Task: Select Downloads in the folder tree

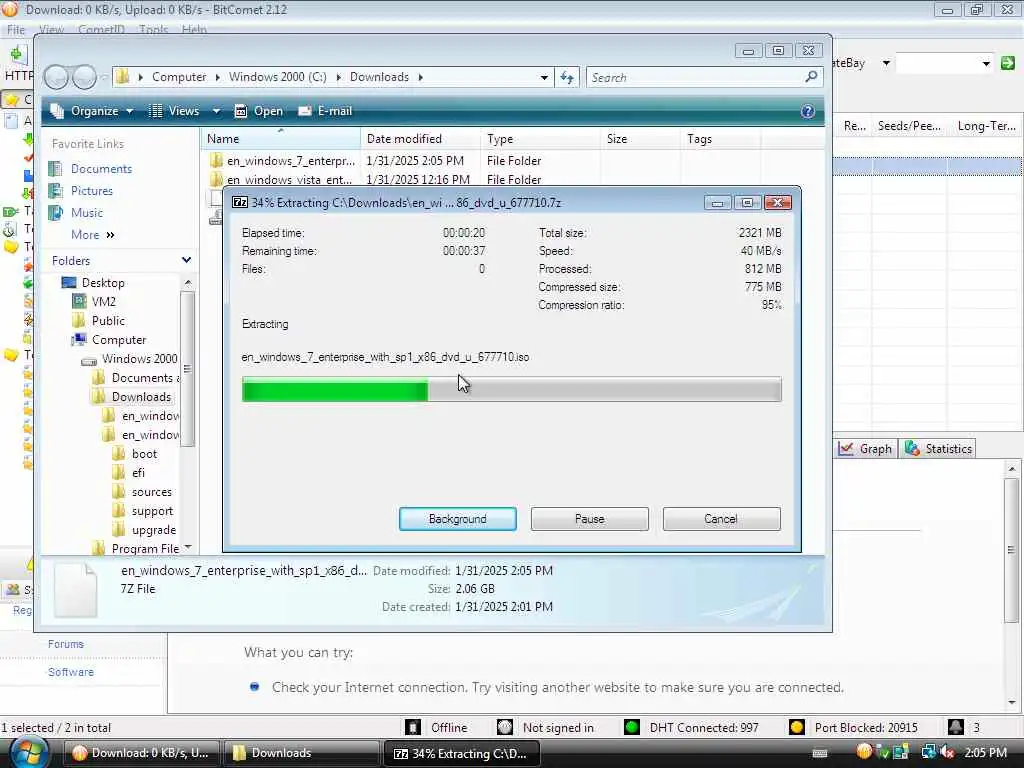Action: pos(140,396)
